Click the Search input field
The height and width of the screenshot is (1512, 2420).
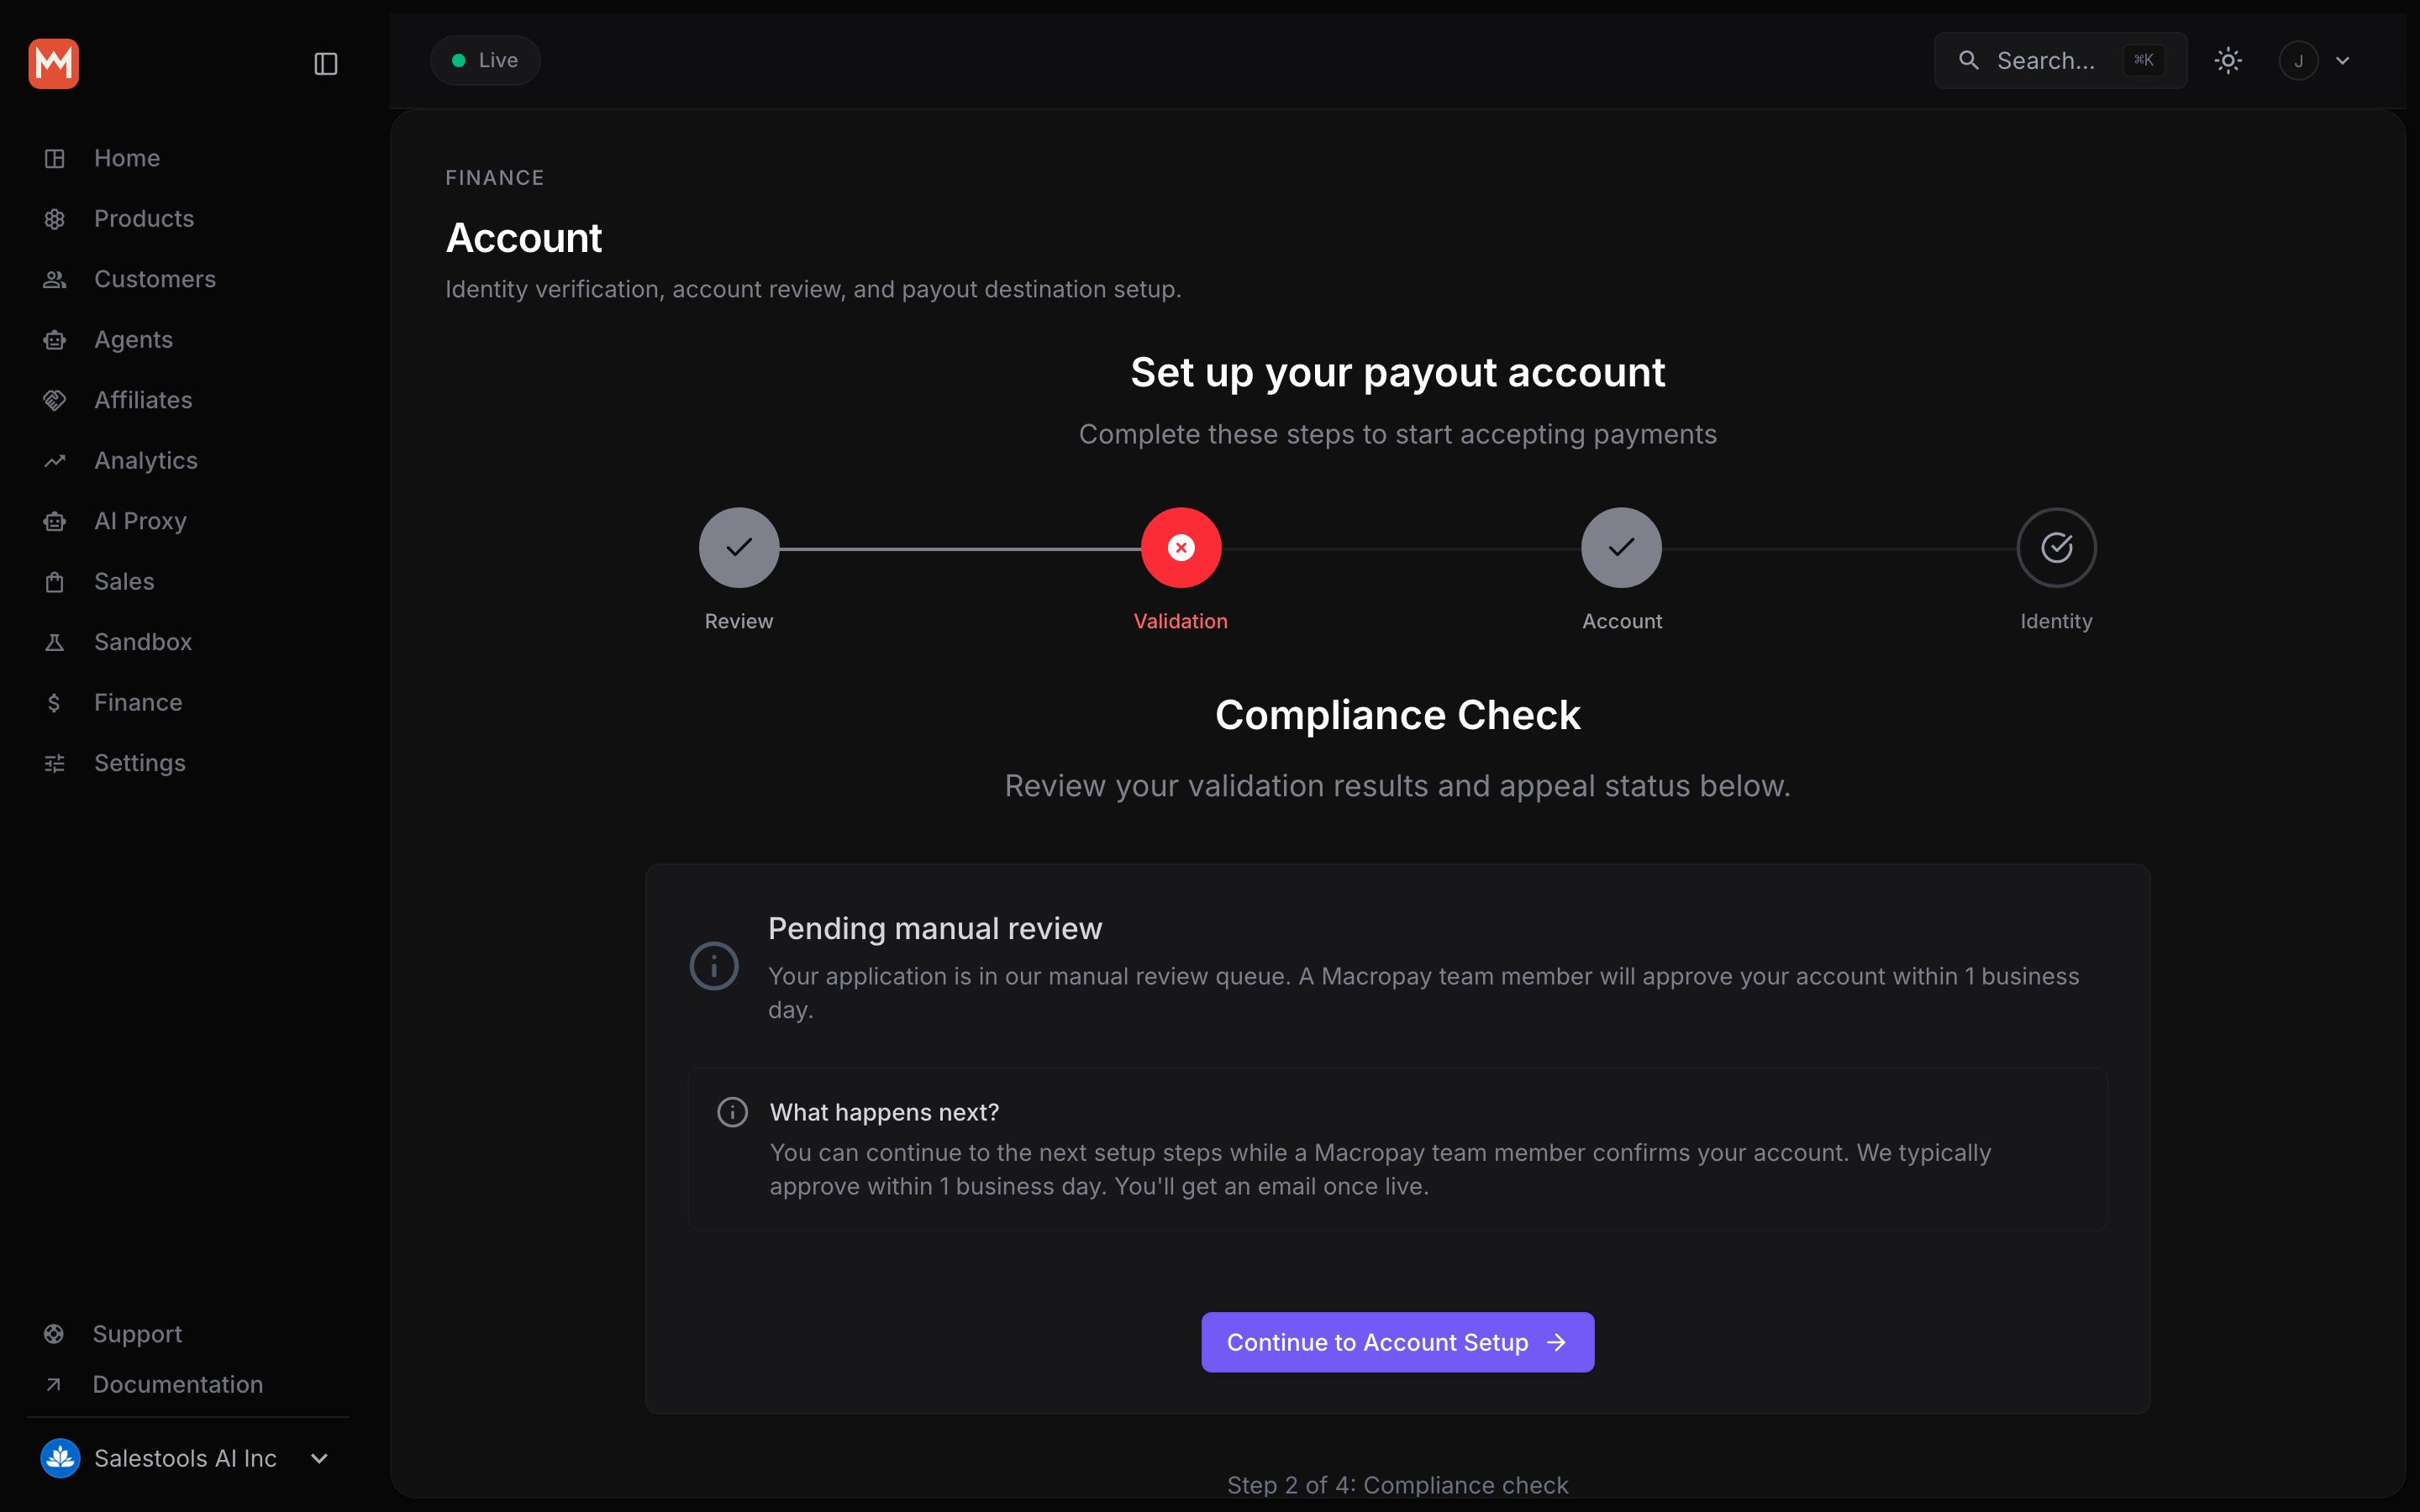[2060, 61]
